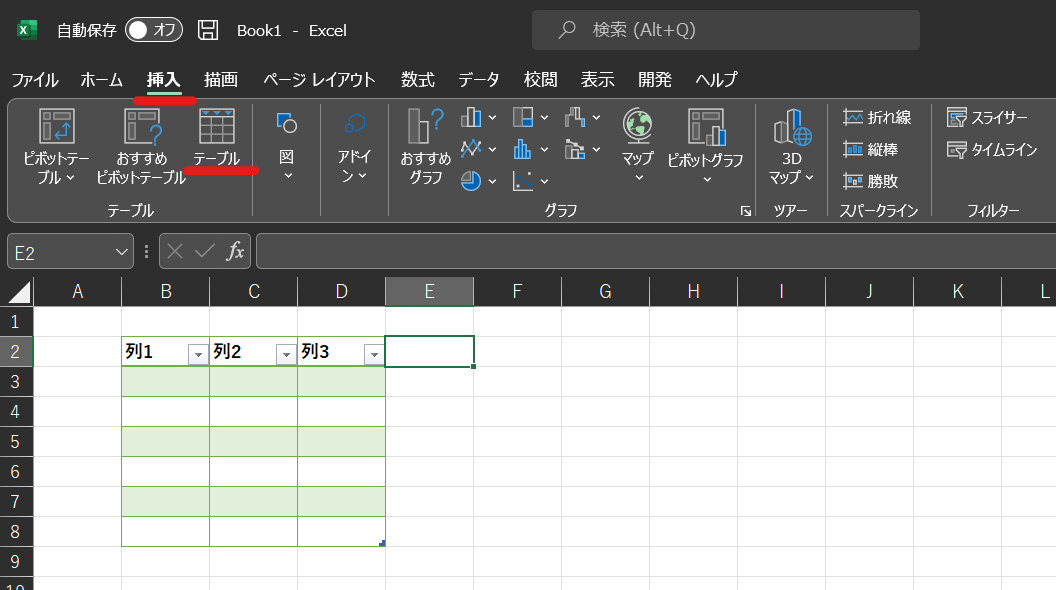1056x590 pixels.
Task: Insert a scatter or bubble chart
Action: pos(523,181)
